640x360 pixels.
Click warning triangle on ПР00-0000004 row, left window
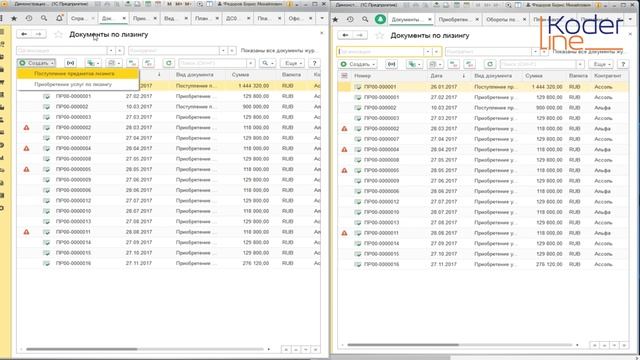[27, 148]
